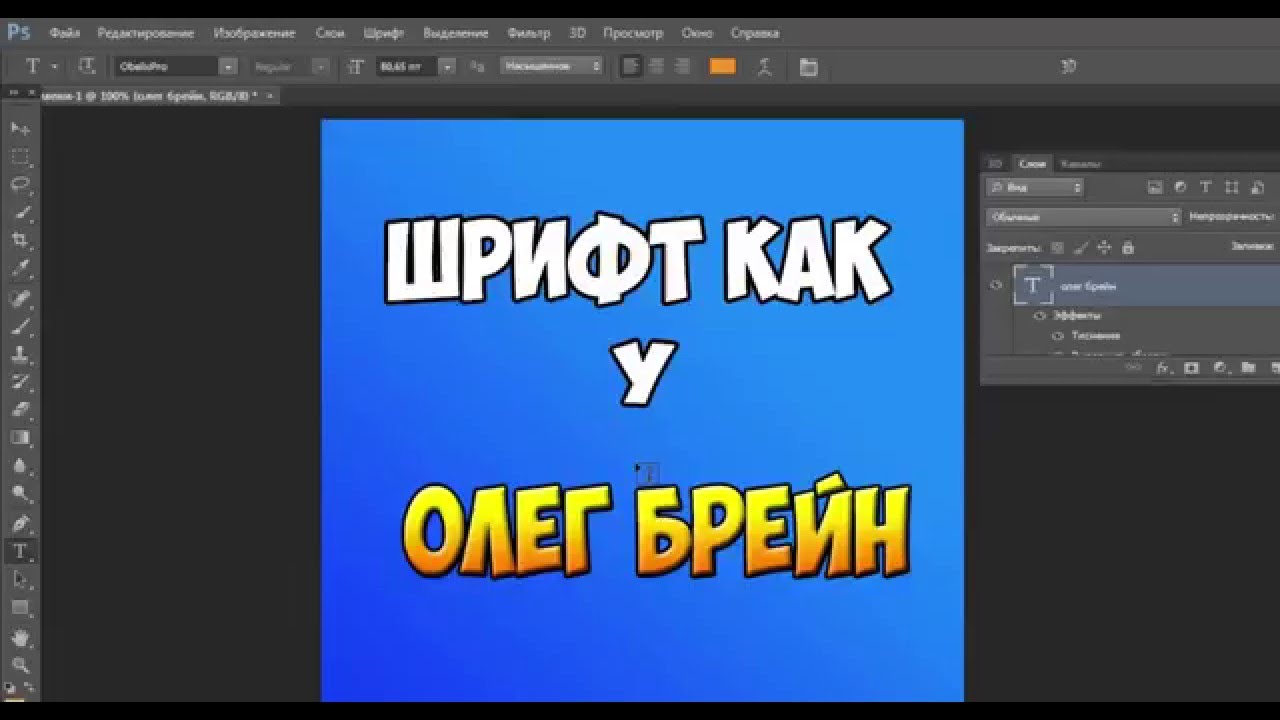Select the Rectangular Marquee tool
Screen dimensions: 1280x720
pos(20,157)
